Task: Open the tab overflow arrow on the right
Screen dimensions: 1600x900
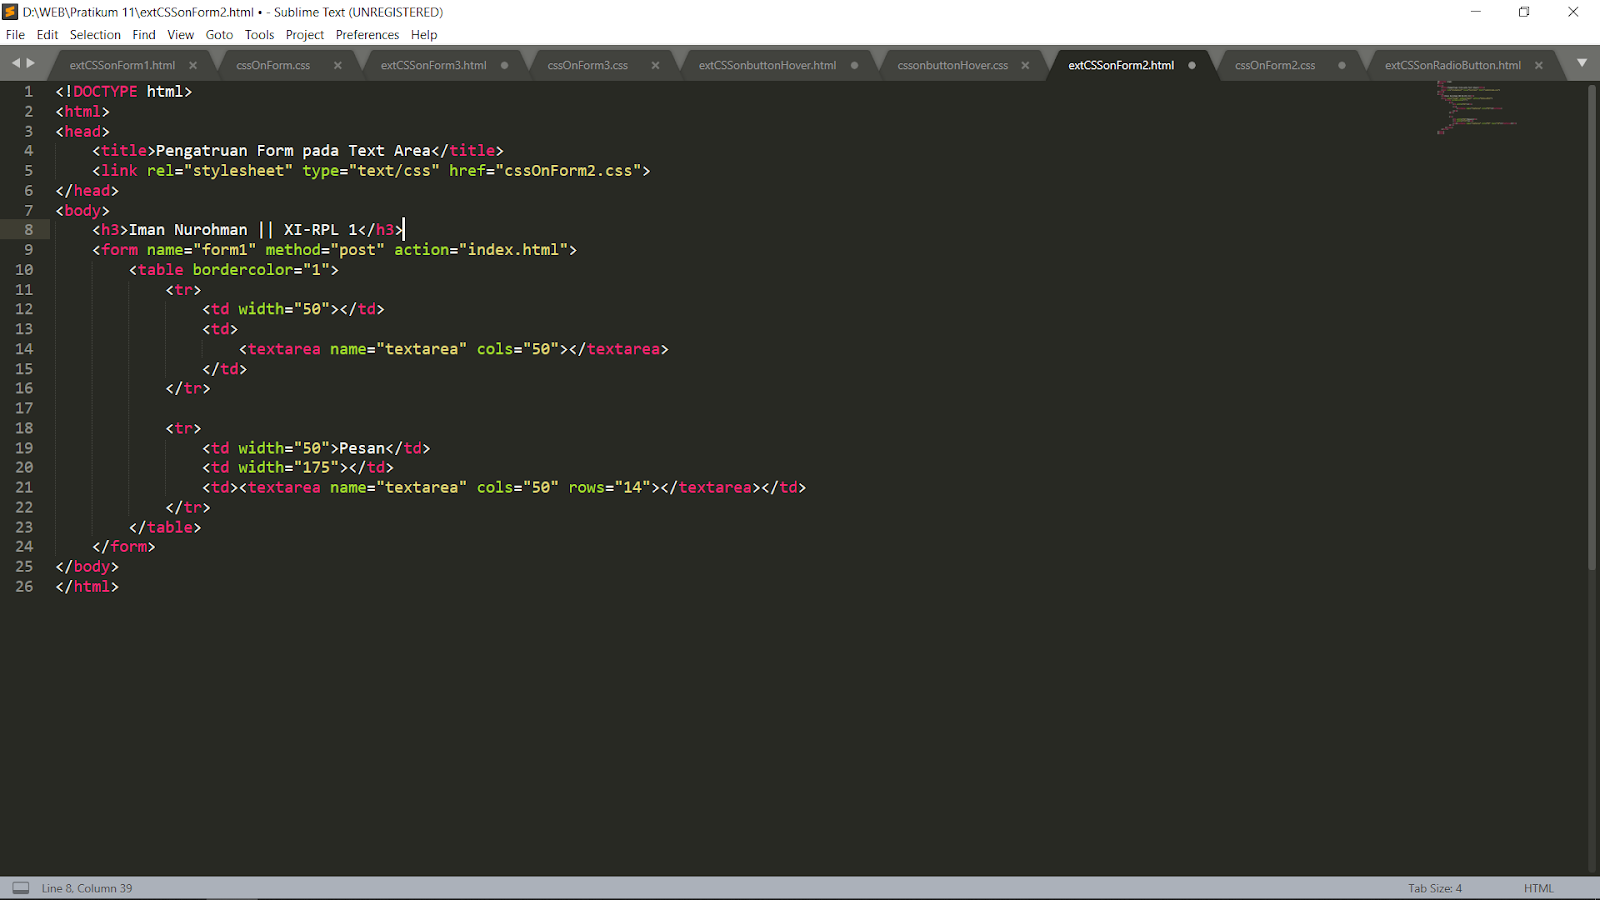Action: pos(1582,62)
